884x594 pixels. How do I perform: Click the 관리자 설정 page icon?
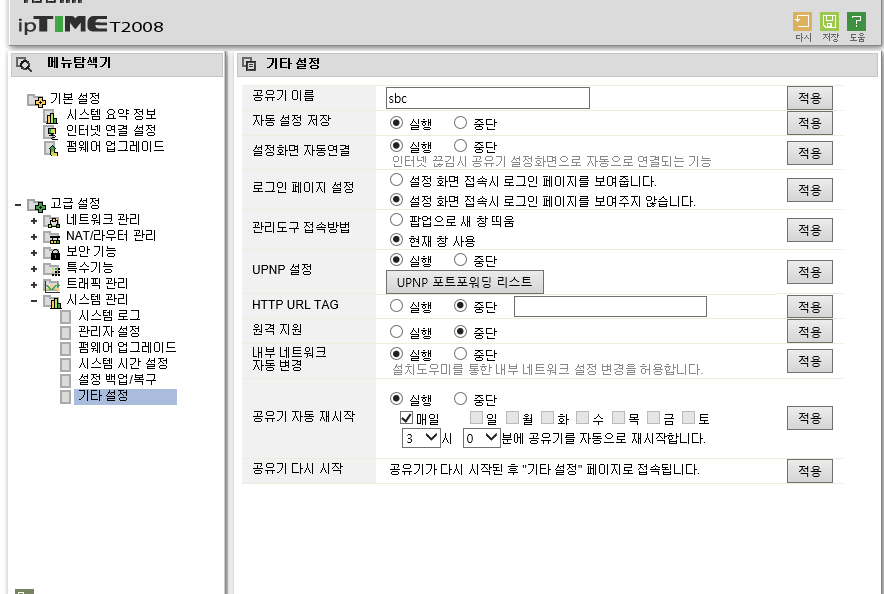[x=65, y=333]
